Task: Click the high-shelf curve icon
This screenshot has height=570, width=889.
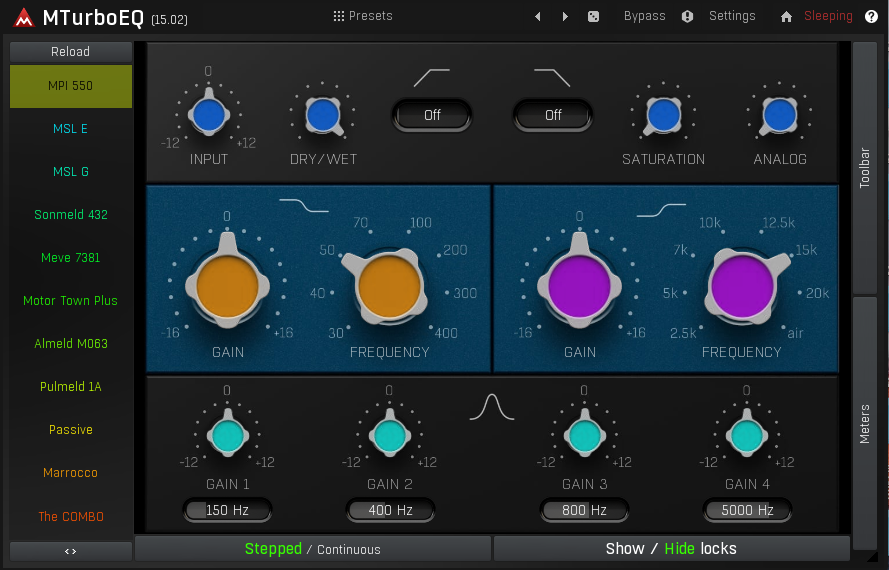Action: (x=661, y=210)
